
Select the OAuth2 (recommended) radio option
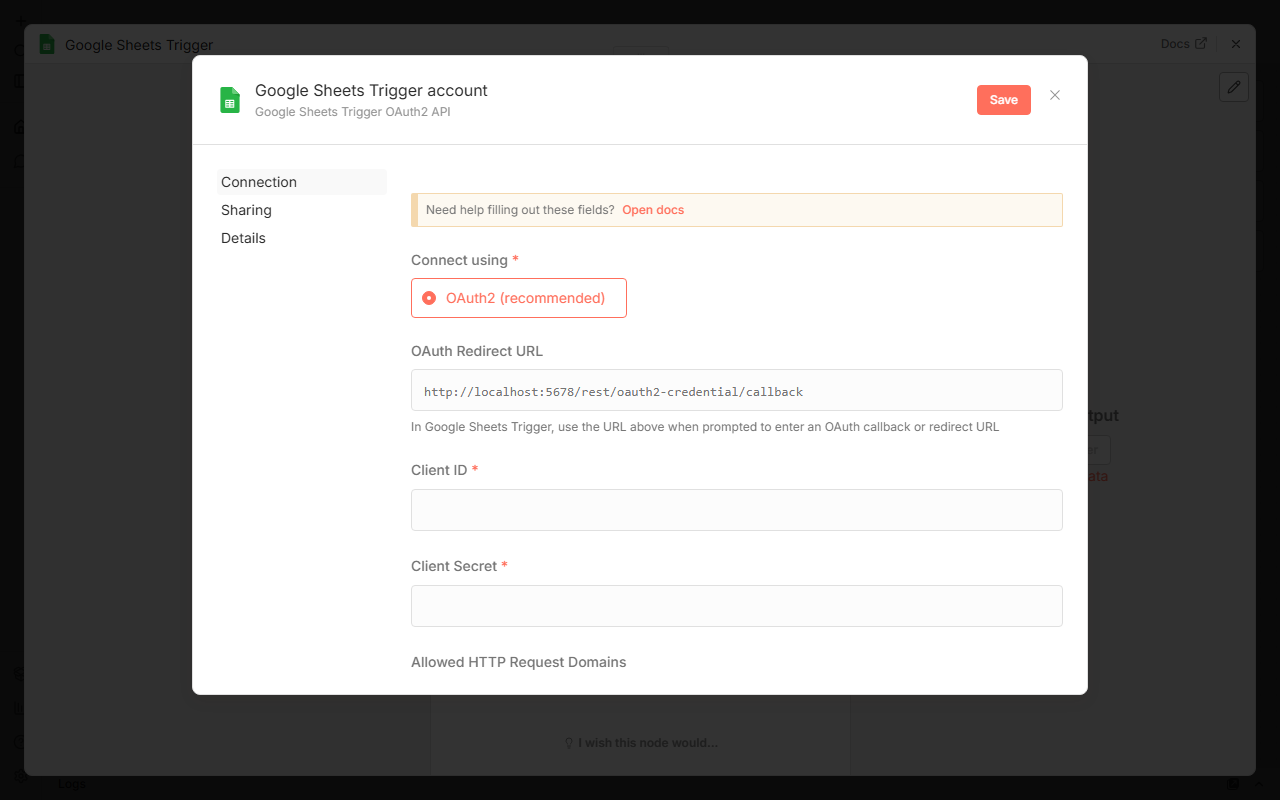[519, 298]
